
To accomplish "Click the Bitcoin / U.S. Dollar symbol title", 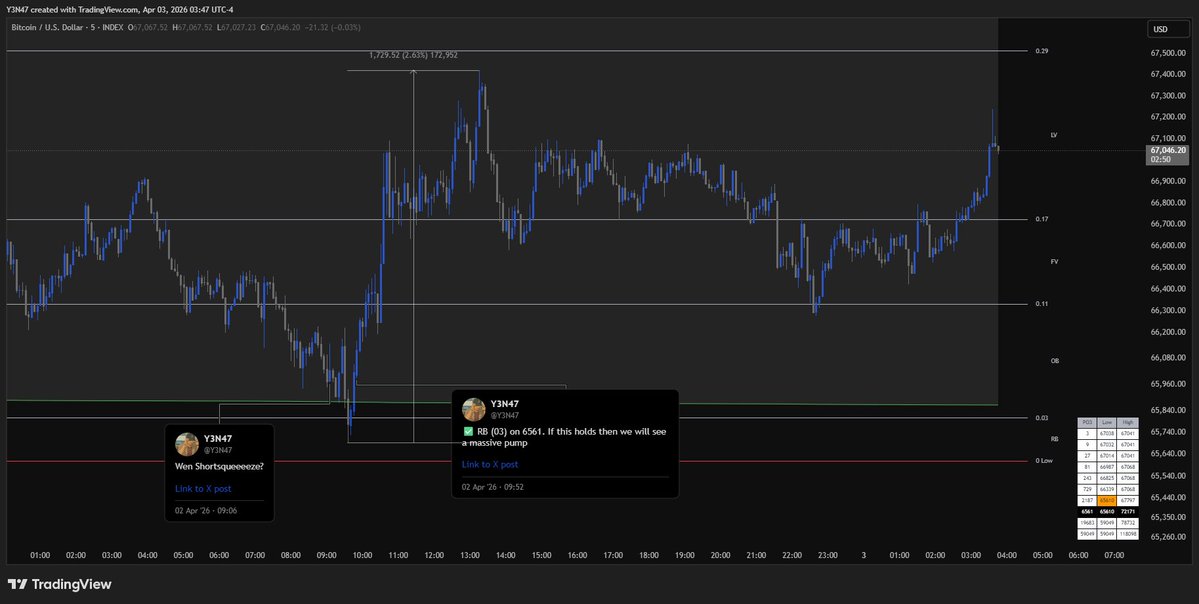I will (x=60, y=26).
